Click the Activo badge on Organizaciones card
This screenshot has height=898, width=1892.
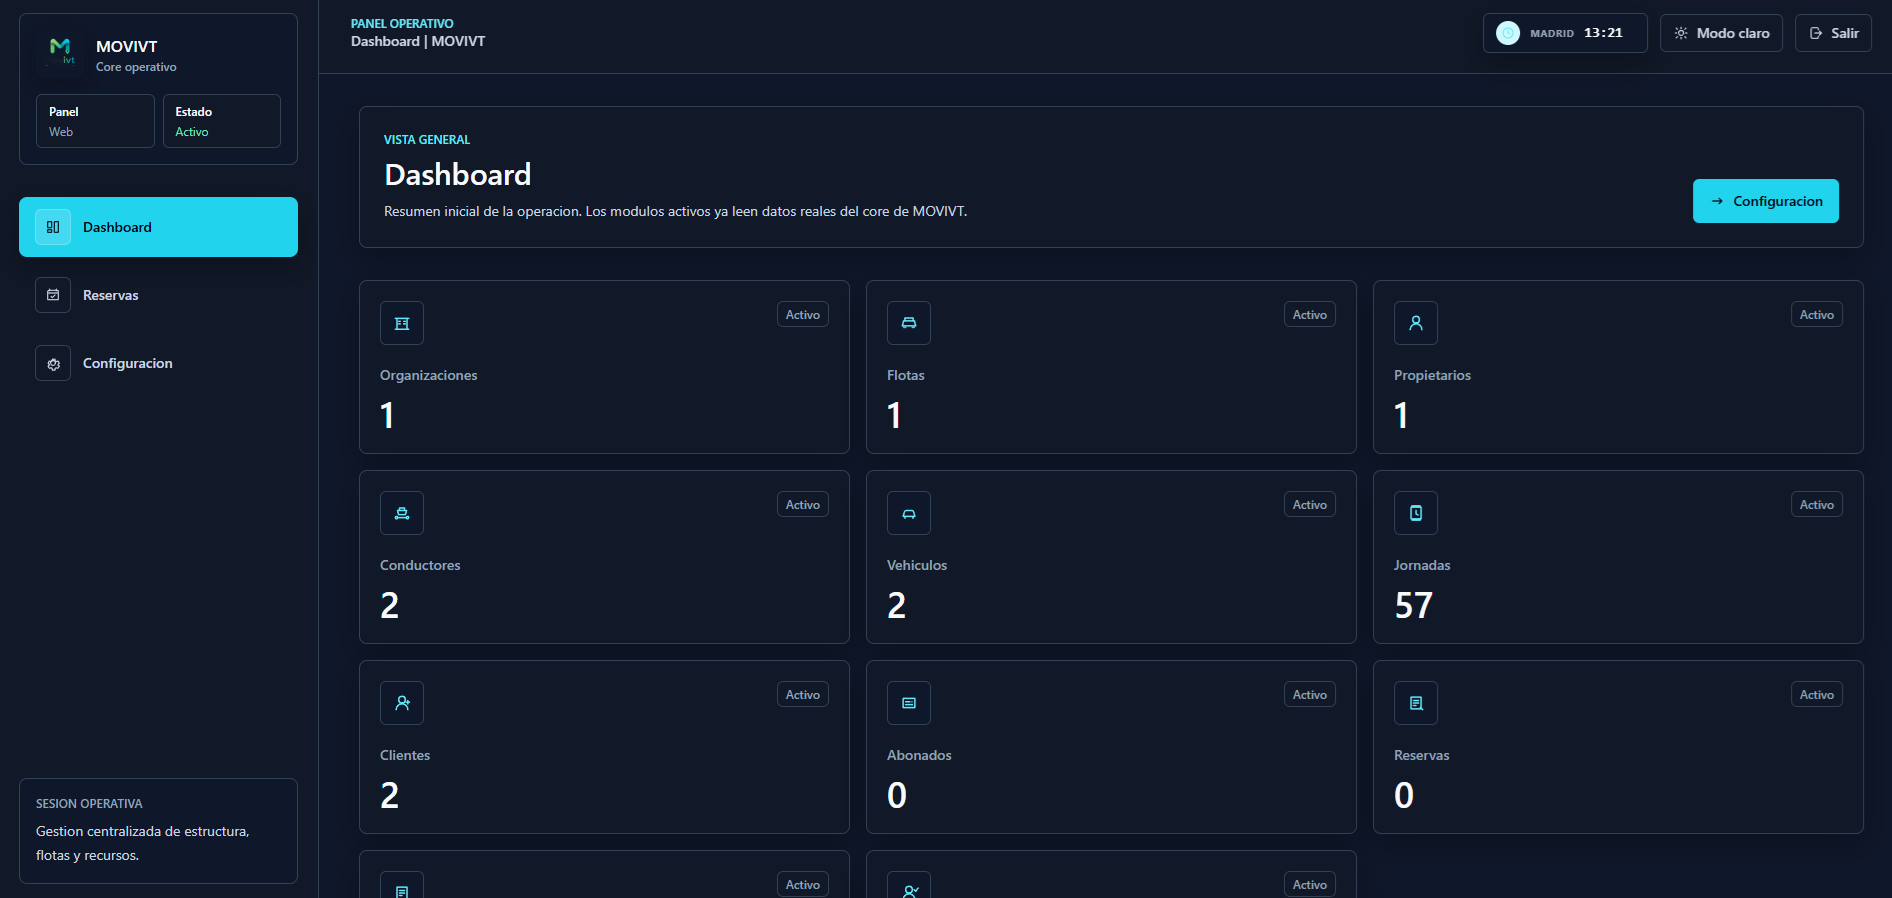tap(803, 315)
